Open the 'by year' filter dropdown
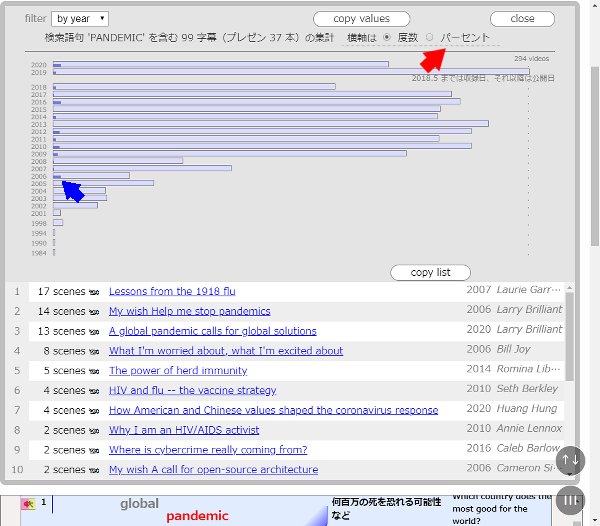 click(x=80, y=18)
